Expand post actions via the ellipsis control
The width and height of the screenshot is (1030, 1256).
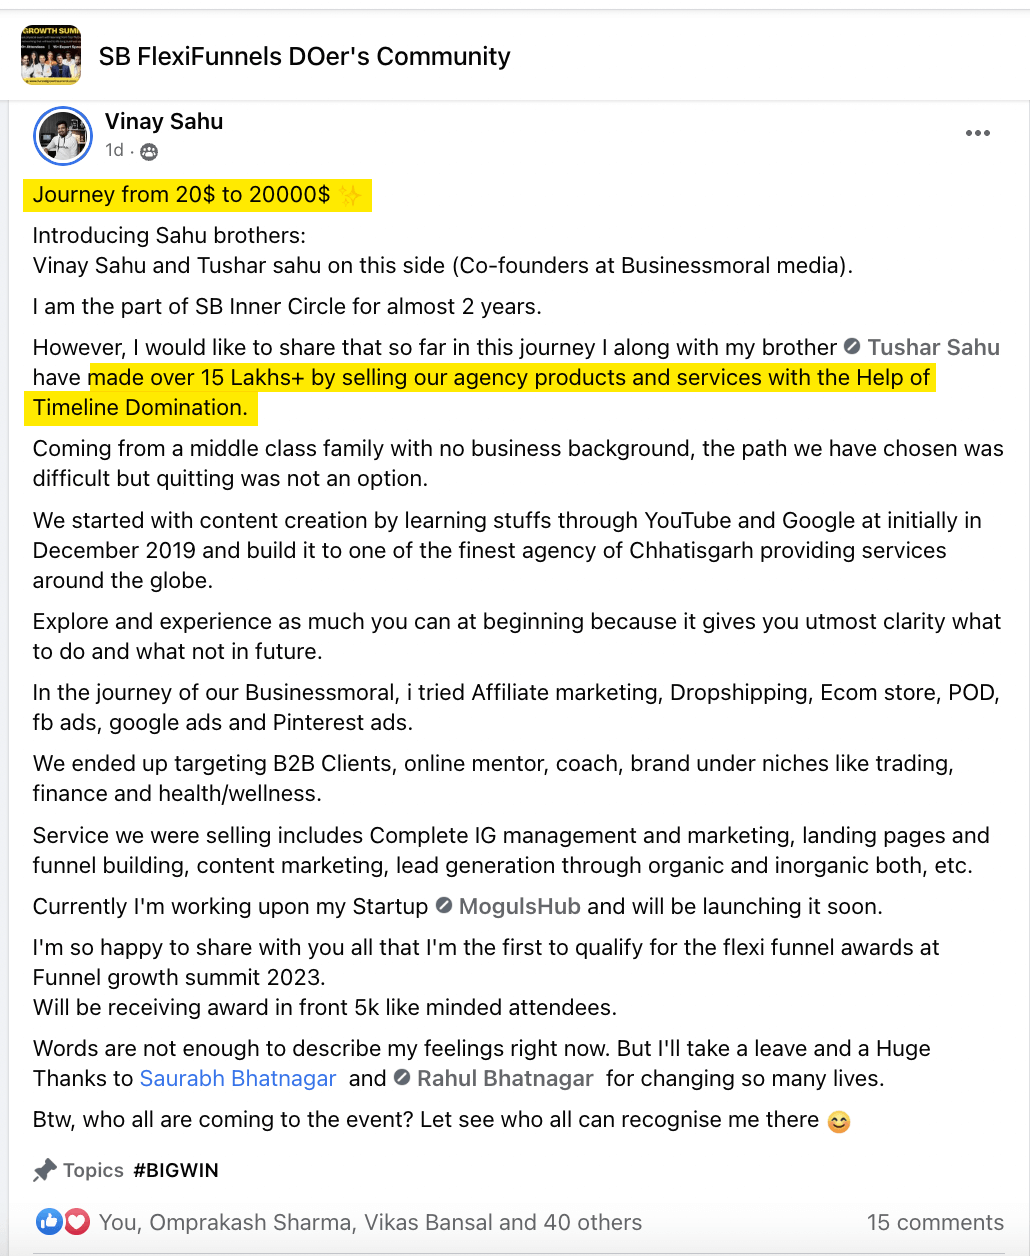click(x=978, y=132)
